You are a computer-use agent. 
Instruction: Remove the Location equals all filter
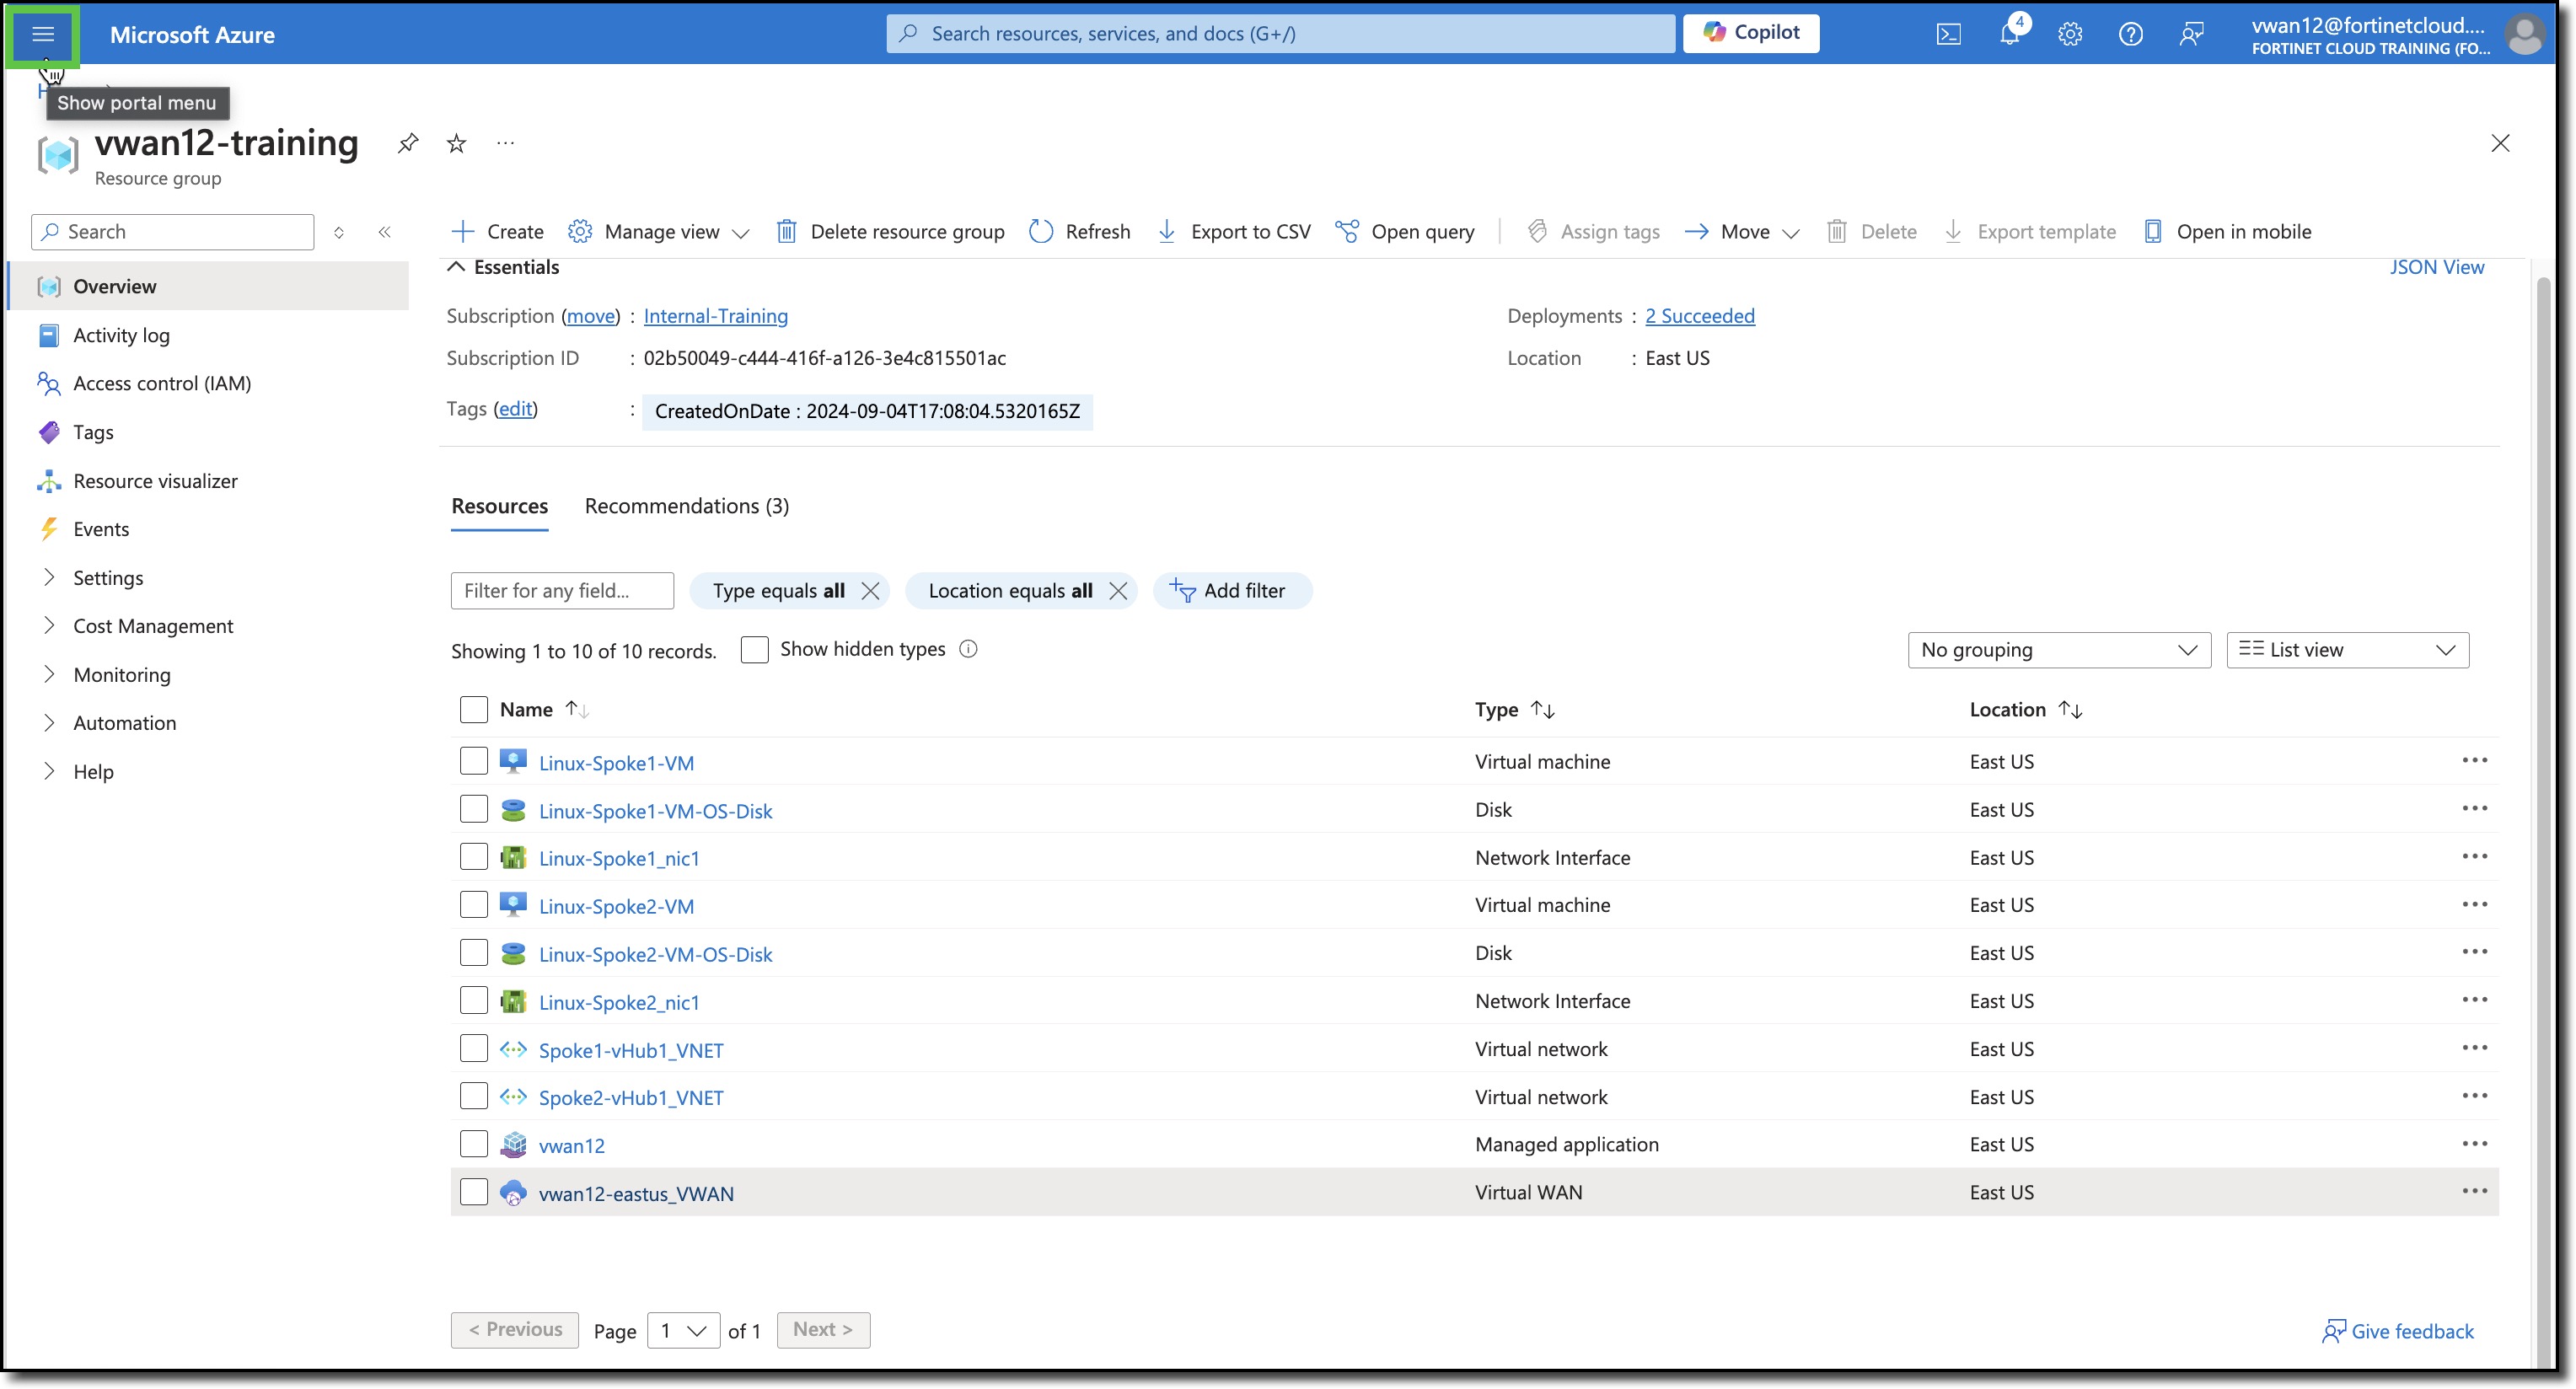(x=1118, y=591)
